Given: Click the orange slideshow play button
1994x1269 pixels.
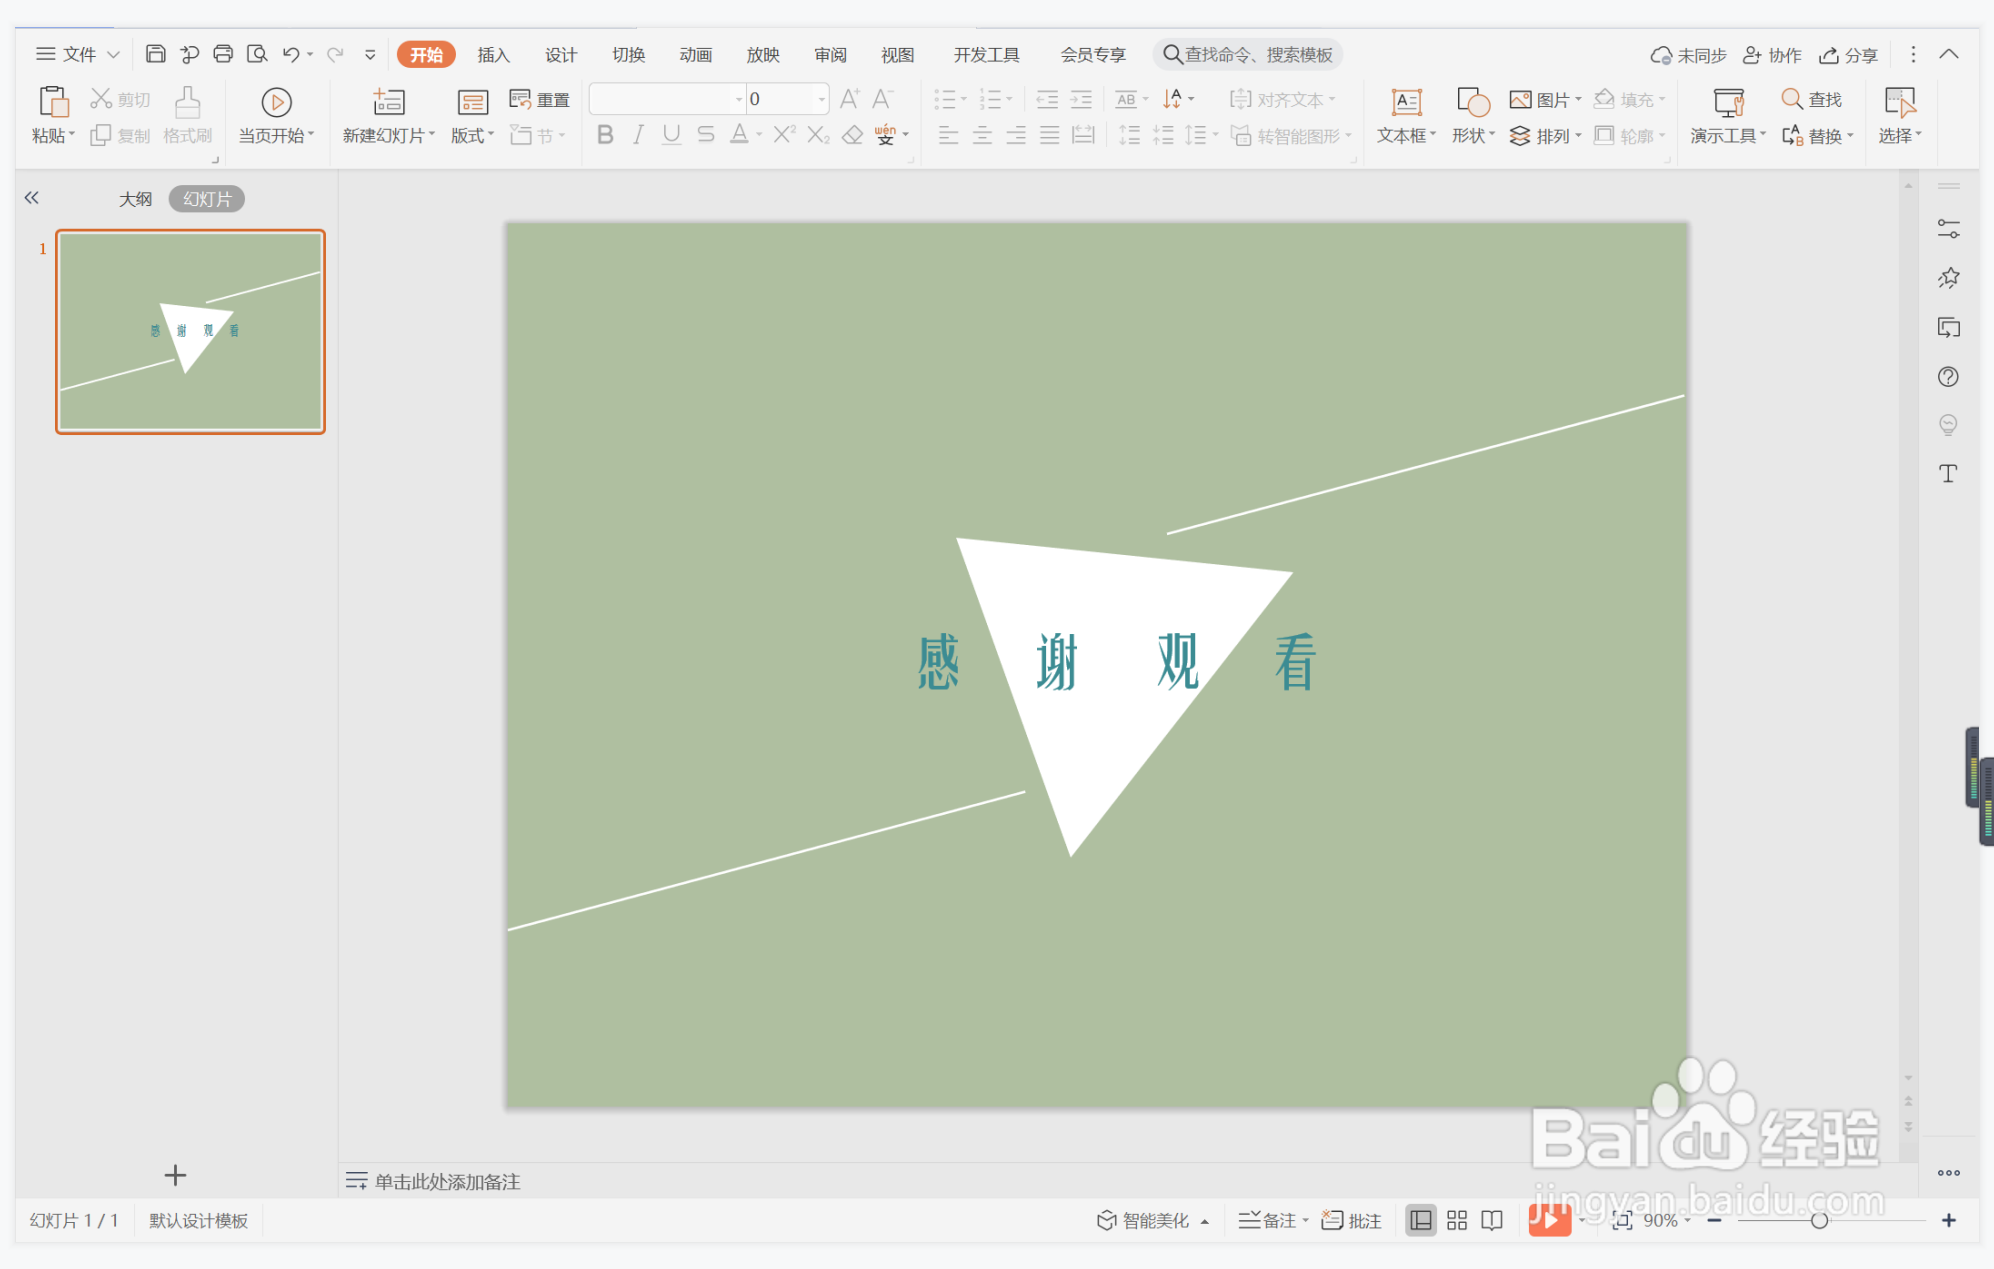Looking at the screenshot, I should point(1548,1220).
